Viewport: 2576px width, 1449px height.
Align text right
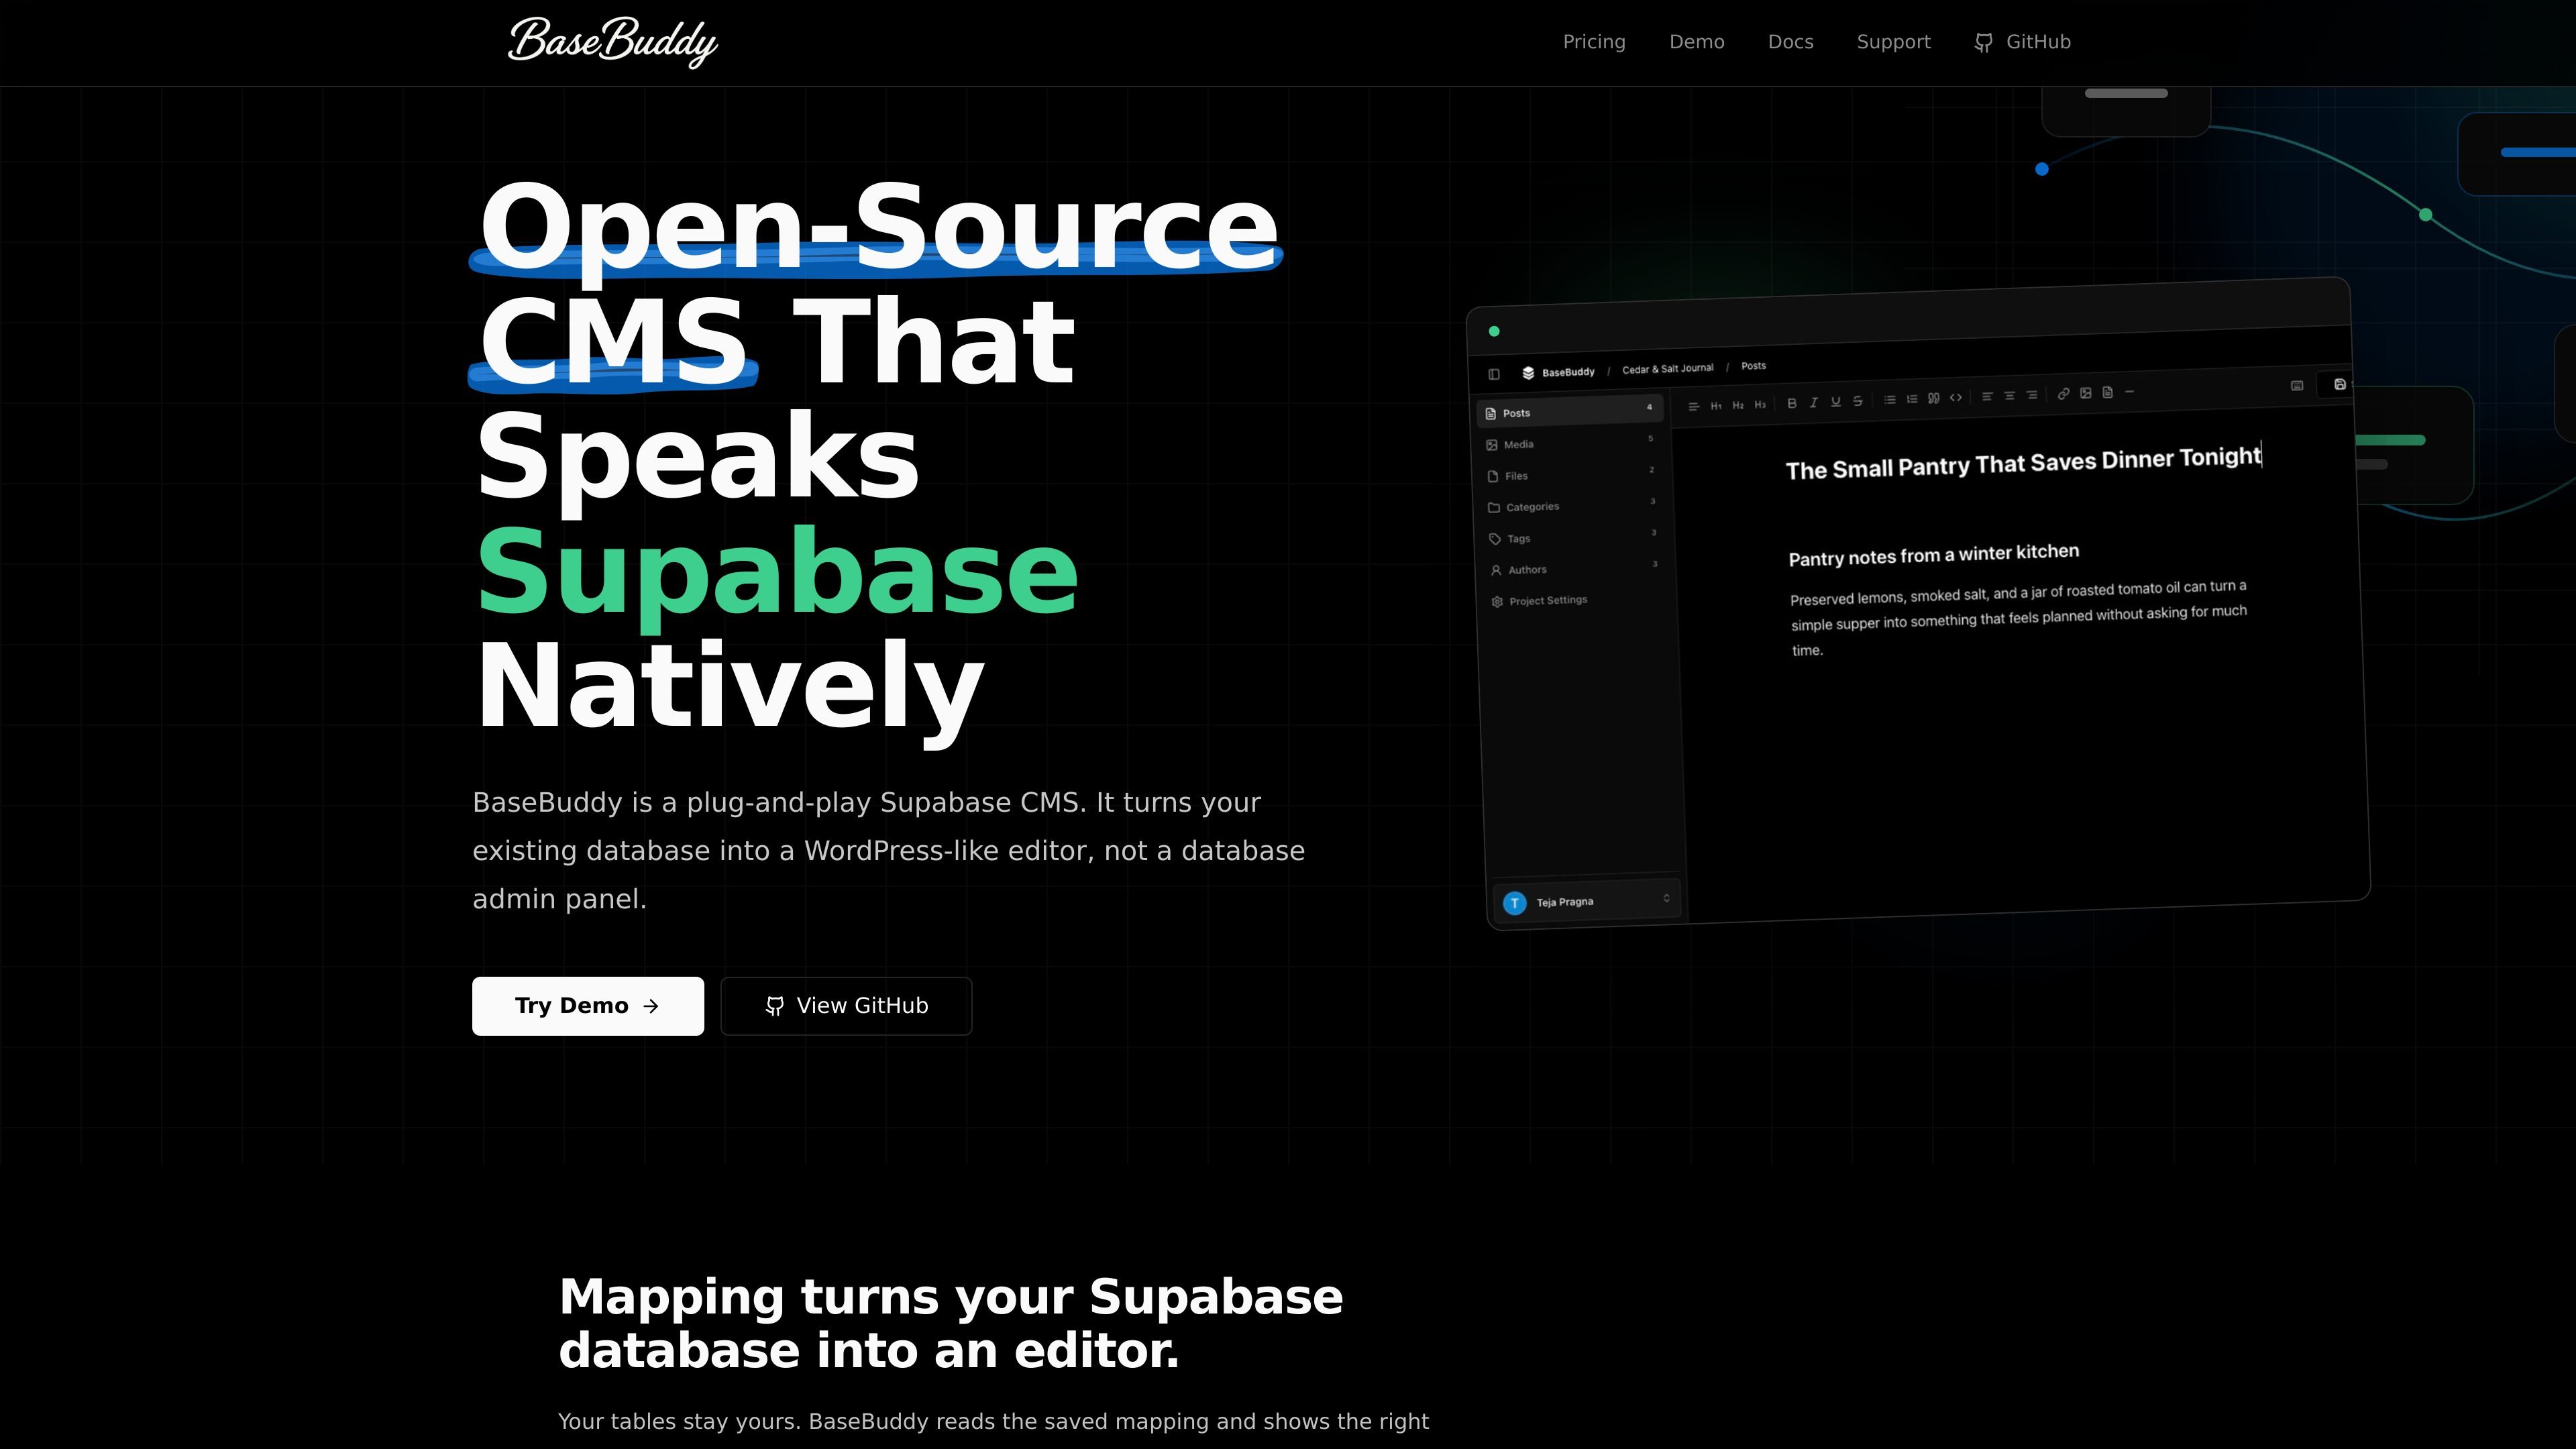[x=2031, y=395]
